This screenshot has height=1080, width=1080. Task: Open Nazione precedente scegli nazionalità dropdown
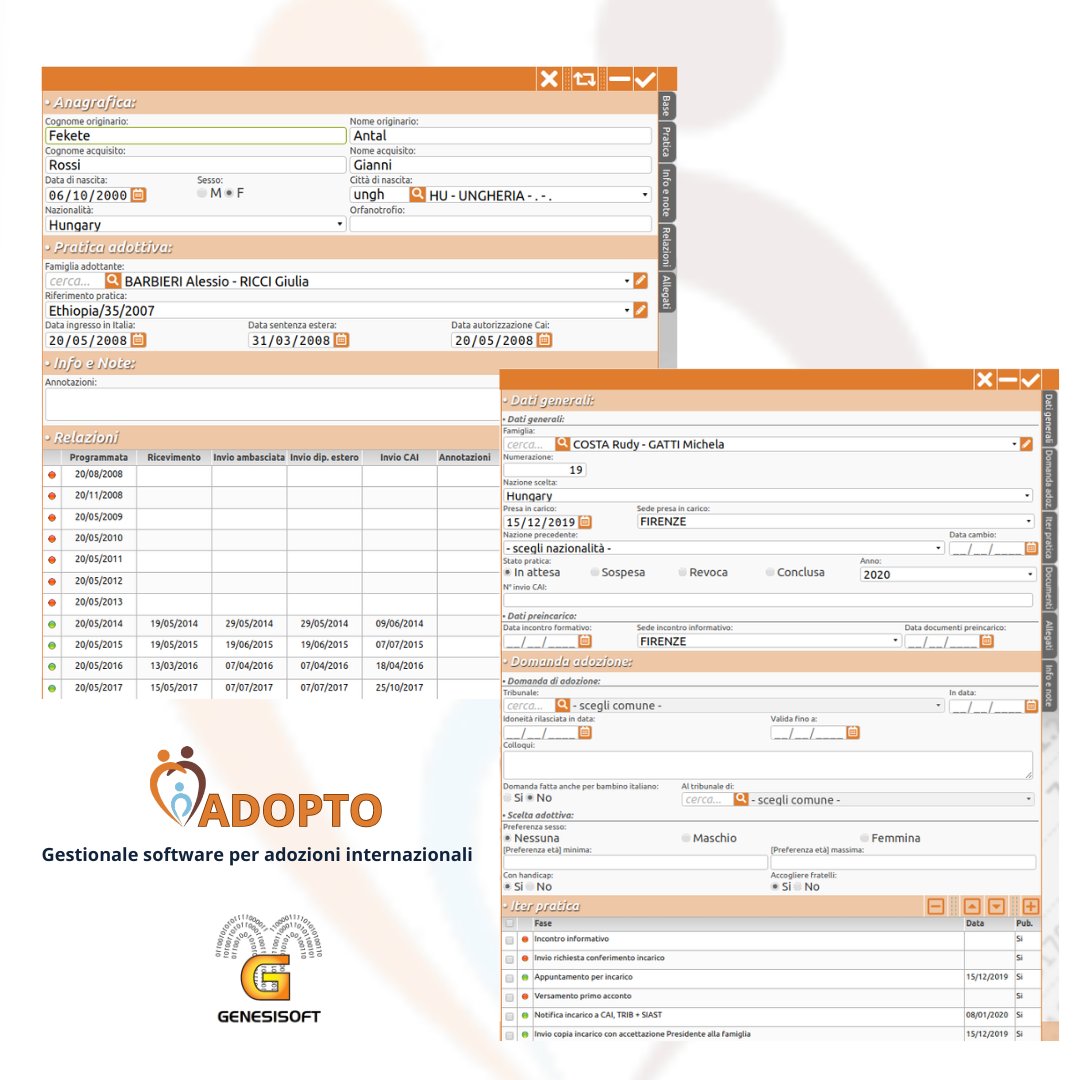[724, 548]
